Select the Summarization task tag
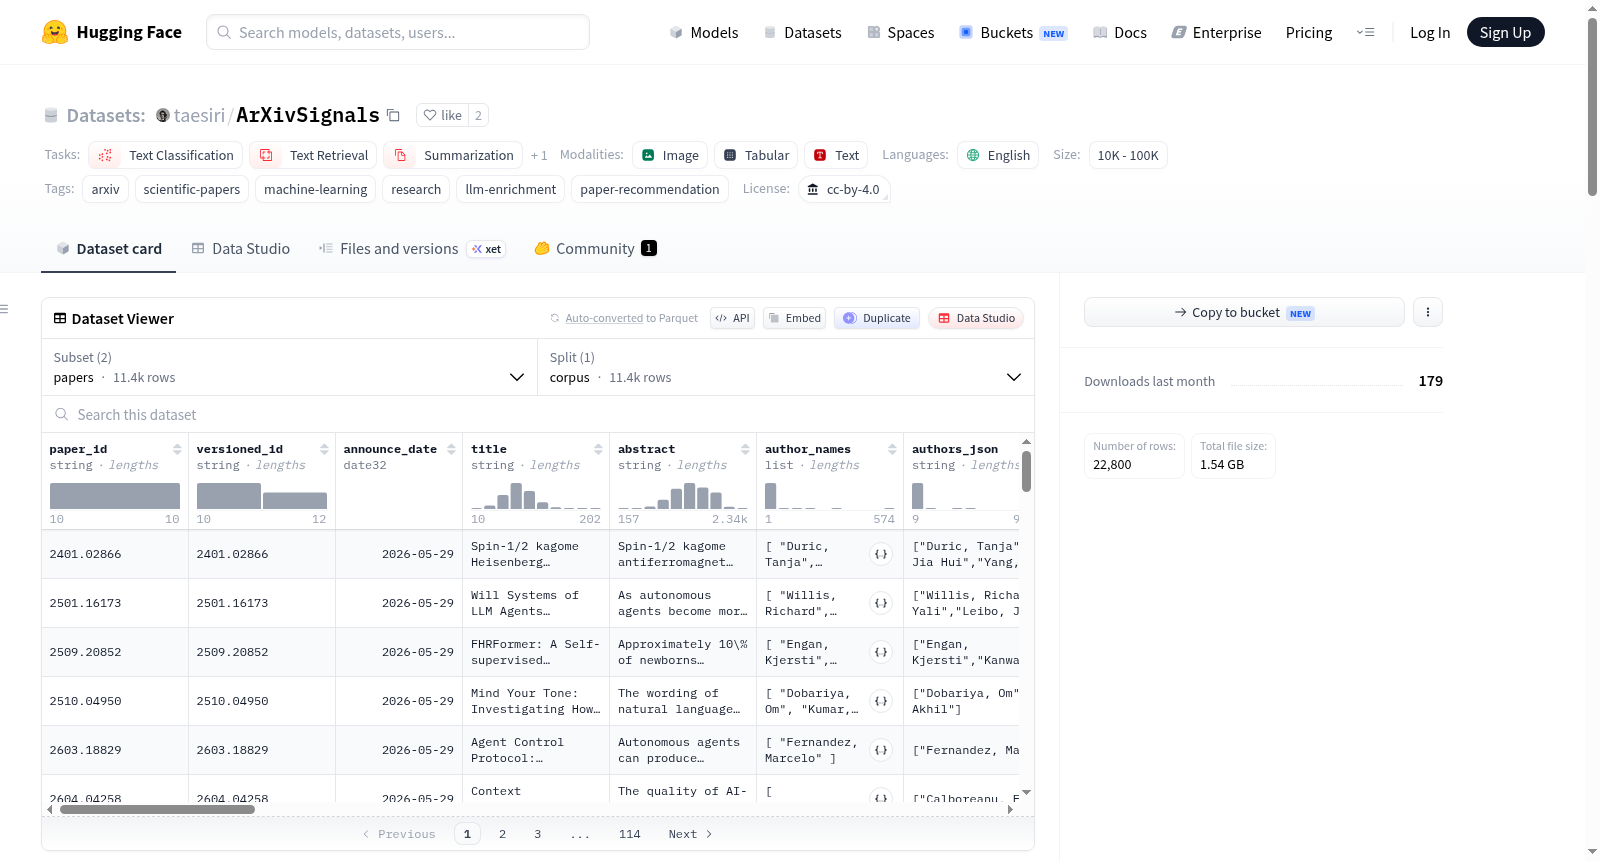This screenshot has width=1600, height=861. [x=453, y=155]
